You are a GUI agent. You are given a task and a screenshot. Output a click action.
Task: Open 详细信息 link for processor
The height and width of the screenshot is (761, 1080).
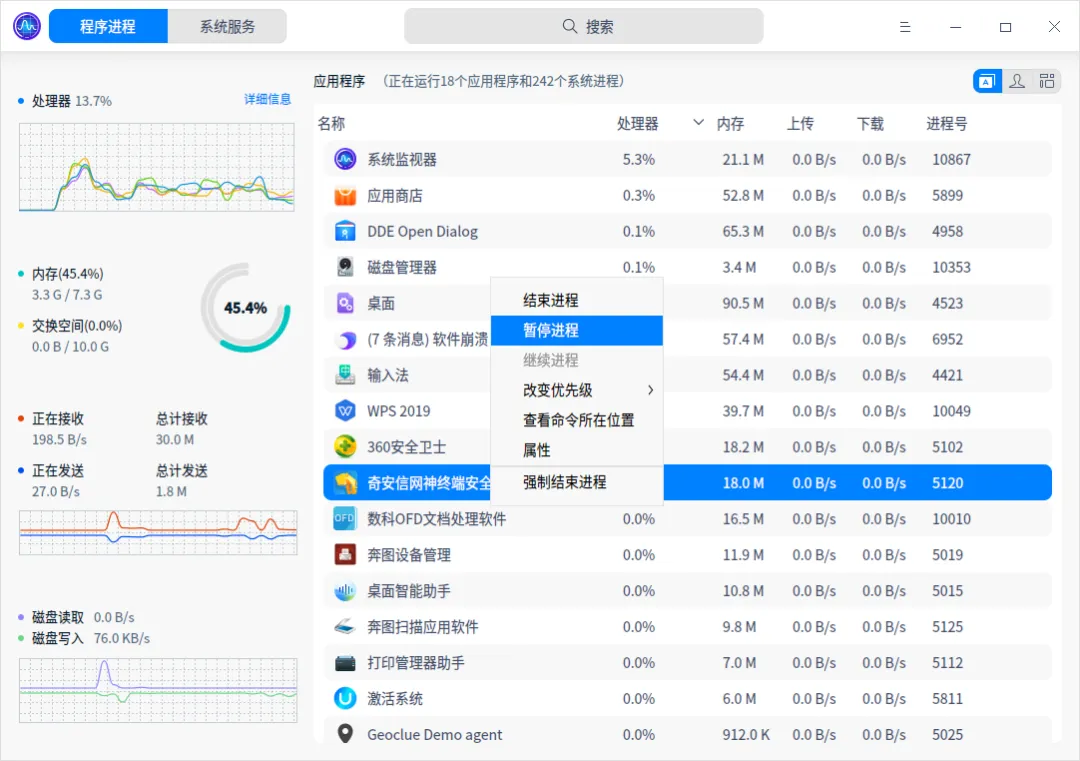pyautogui.click(x=268, y=99)
